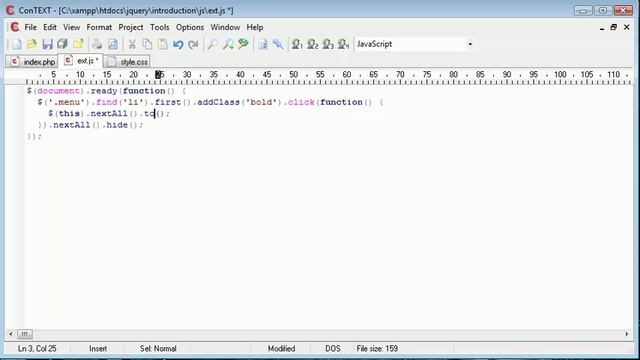
Task: Click horizontal scrollbar left arrow
Action: (11, 334)
